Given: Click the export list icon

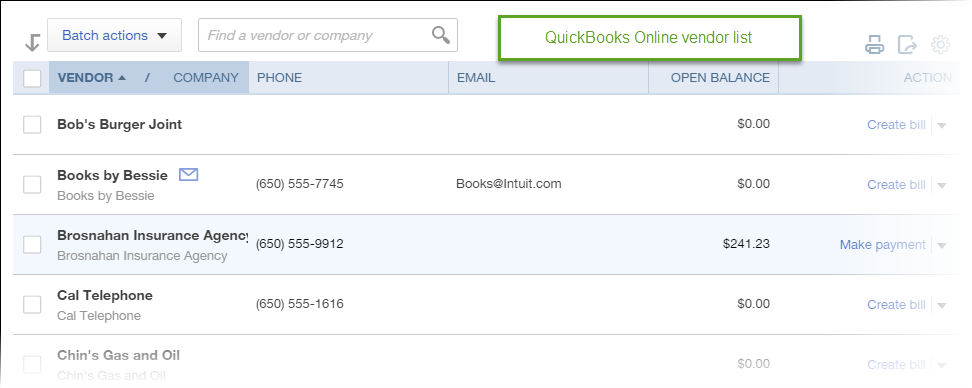Looking at the screenshot, I should (x=908, y=45).
